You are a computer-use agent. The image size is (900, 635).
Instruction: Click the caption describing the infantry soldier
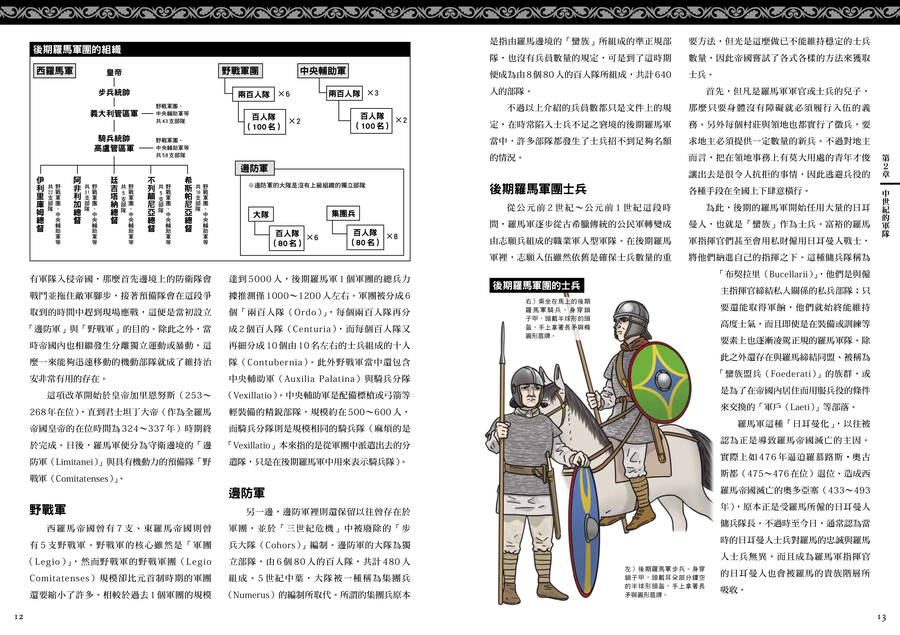click(665, 582)
